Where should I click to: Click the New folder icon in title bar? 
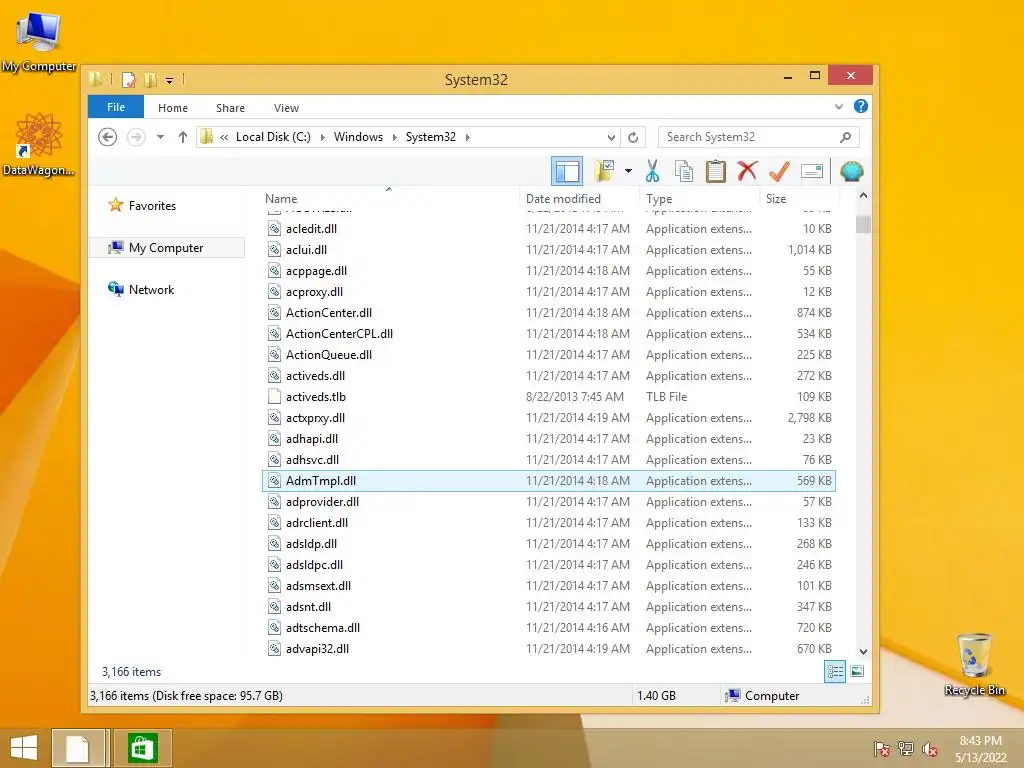pyautogui.click(x=150, y=80)
